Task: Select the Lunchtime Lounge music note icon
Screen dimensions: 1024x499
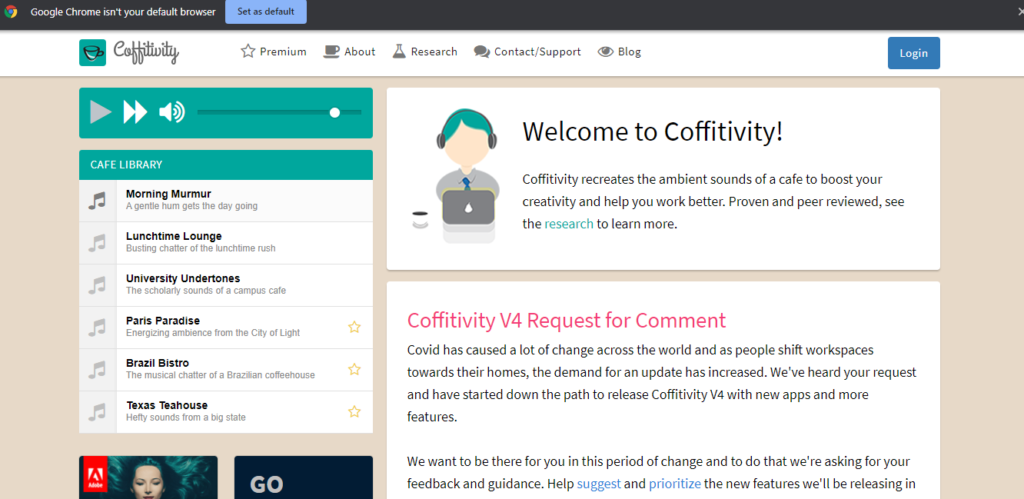Action: click(x=97, y=243)
